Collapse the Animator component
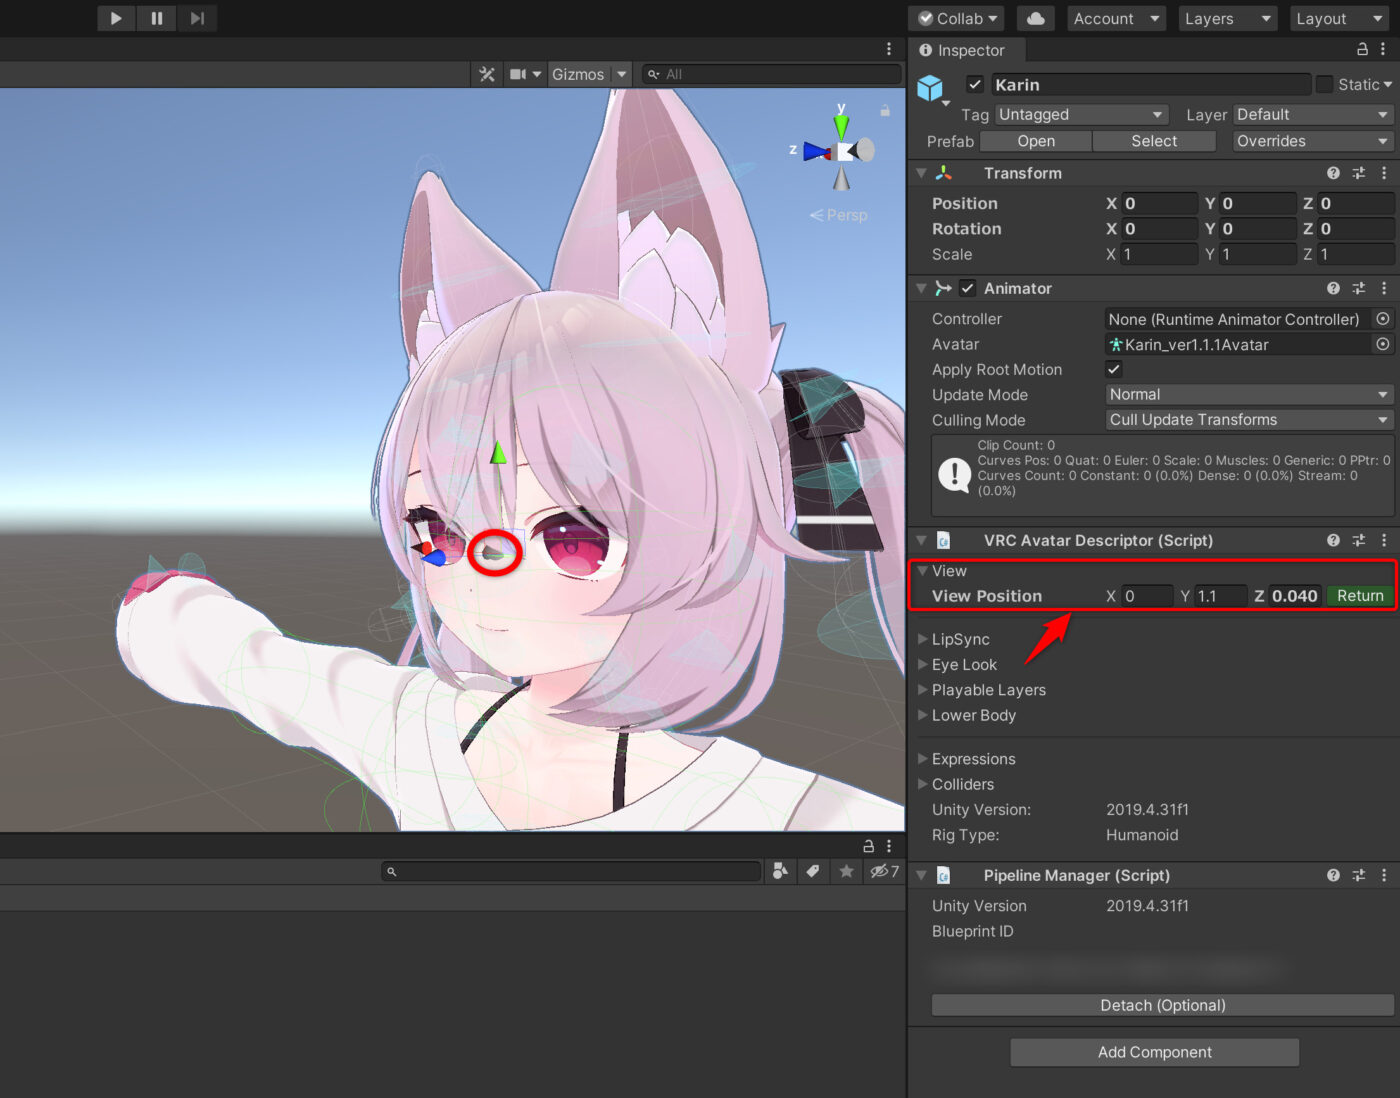The width and height of the screenshot is (1400, 1098). coord(922,288)
